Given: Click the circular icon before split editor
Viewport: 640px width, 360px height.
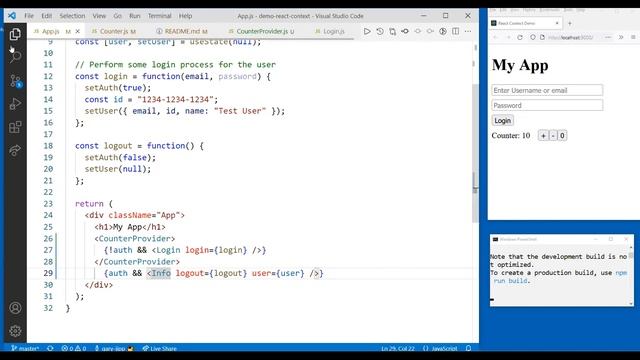Looking at the screenshot, I should 443,31.
